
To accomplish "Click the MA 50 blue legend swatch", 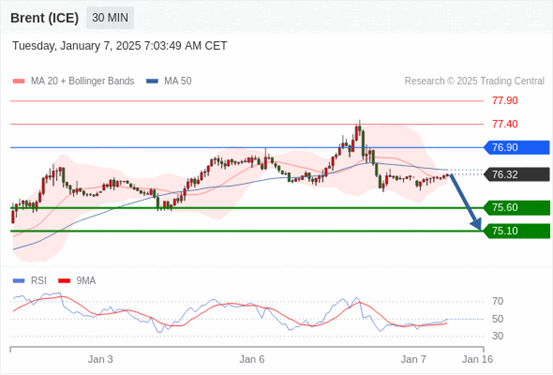I will pos(152,81).
